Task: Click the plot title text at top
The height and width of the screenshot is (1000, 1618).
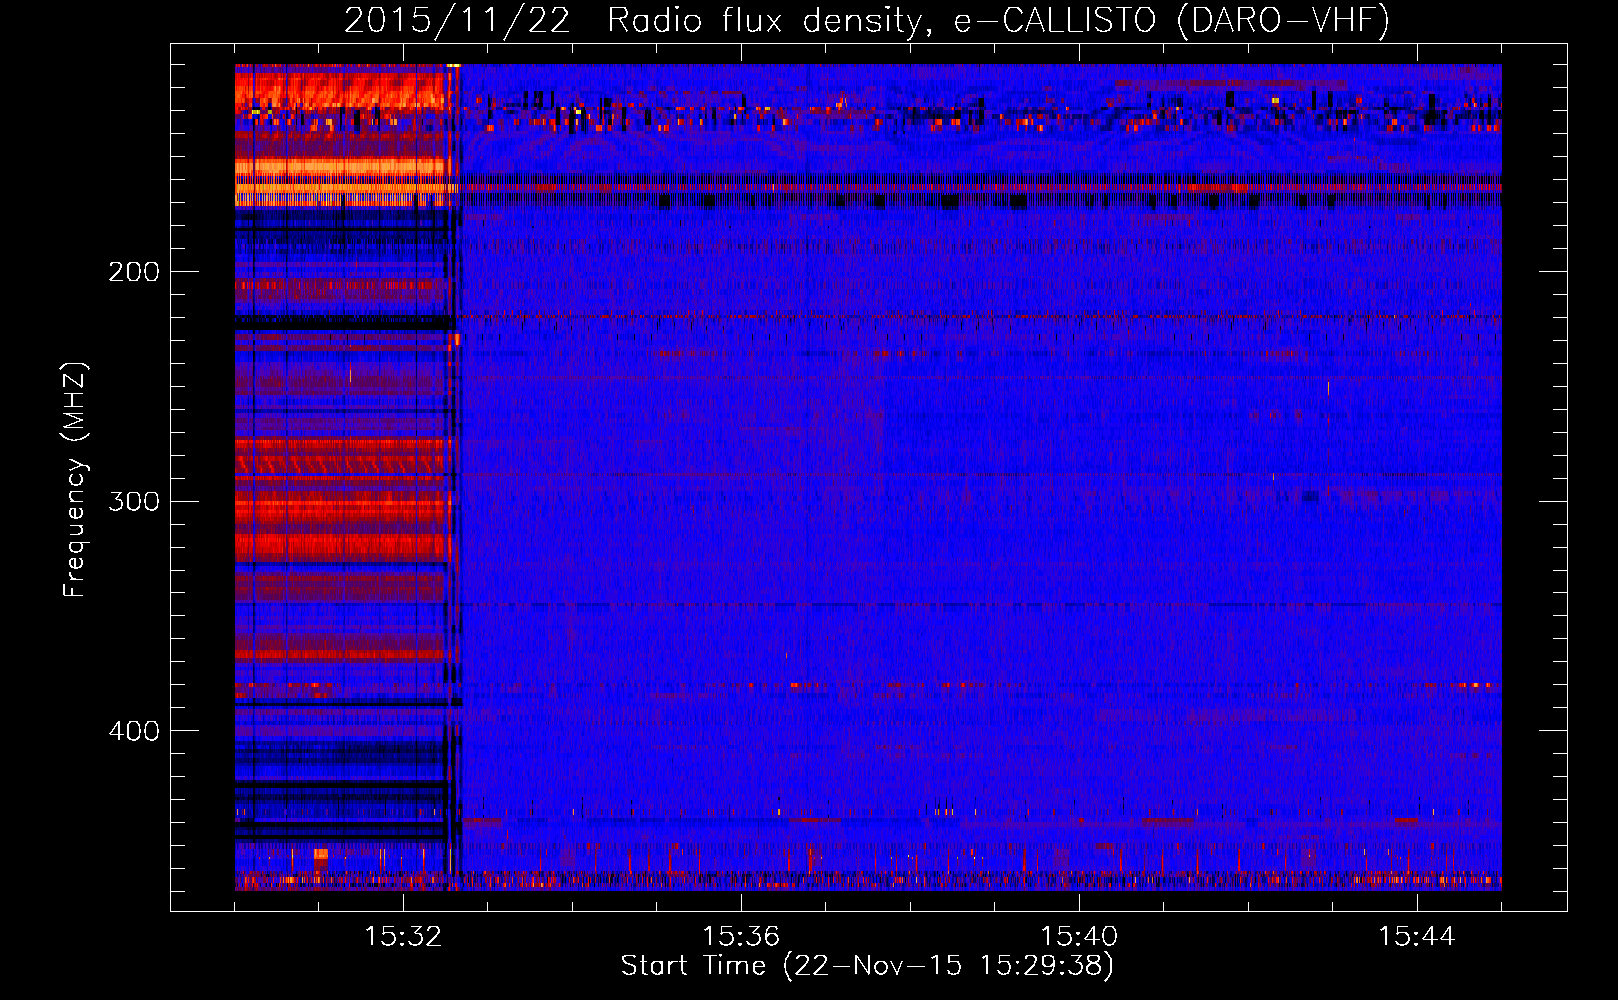Action: tap(866, 20)
